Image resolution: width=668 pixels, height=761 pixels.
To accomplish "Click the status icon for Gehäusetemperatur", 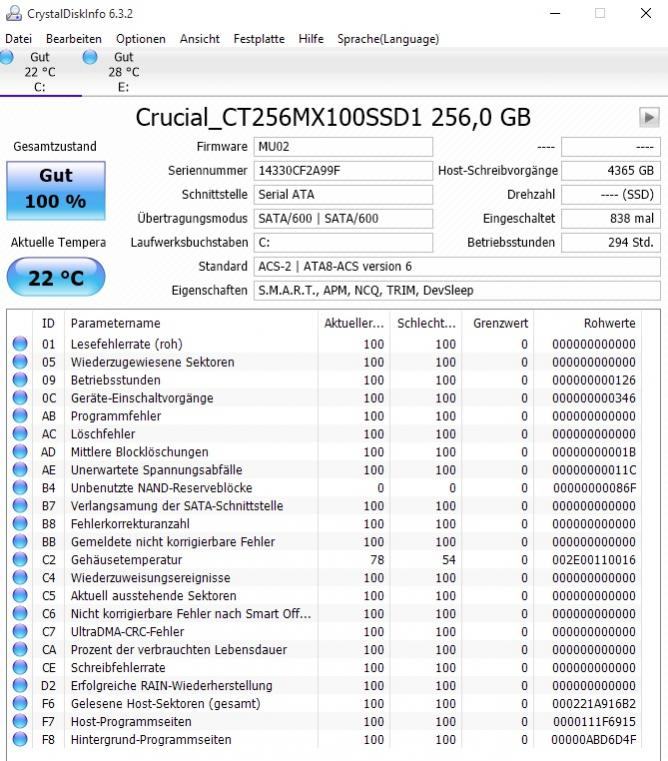I will pyautogui.click(x=20, y=559).
